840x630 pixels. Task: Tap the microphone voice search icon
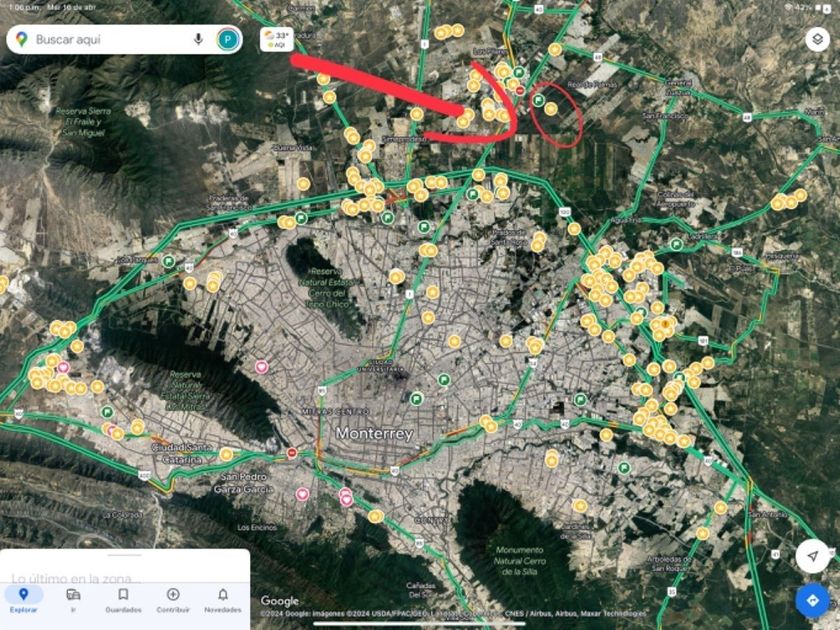tap(198, 39)
